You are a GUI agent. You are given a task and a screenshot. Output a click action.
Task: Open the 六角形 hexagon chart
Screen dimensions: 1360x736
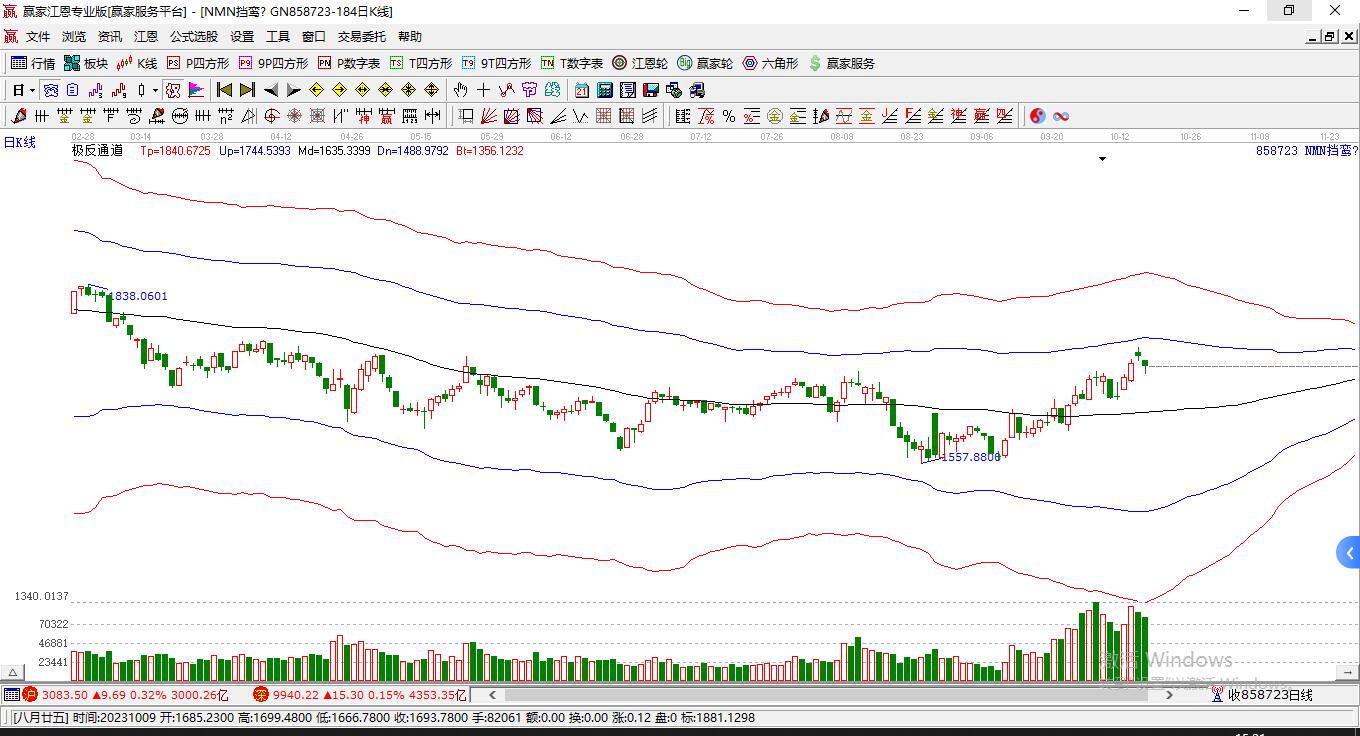tap(770, 63)
